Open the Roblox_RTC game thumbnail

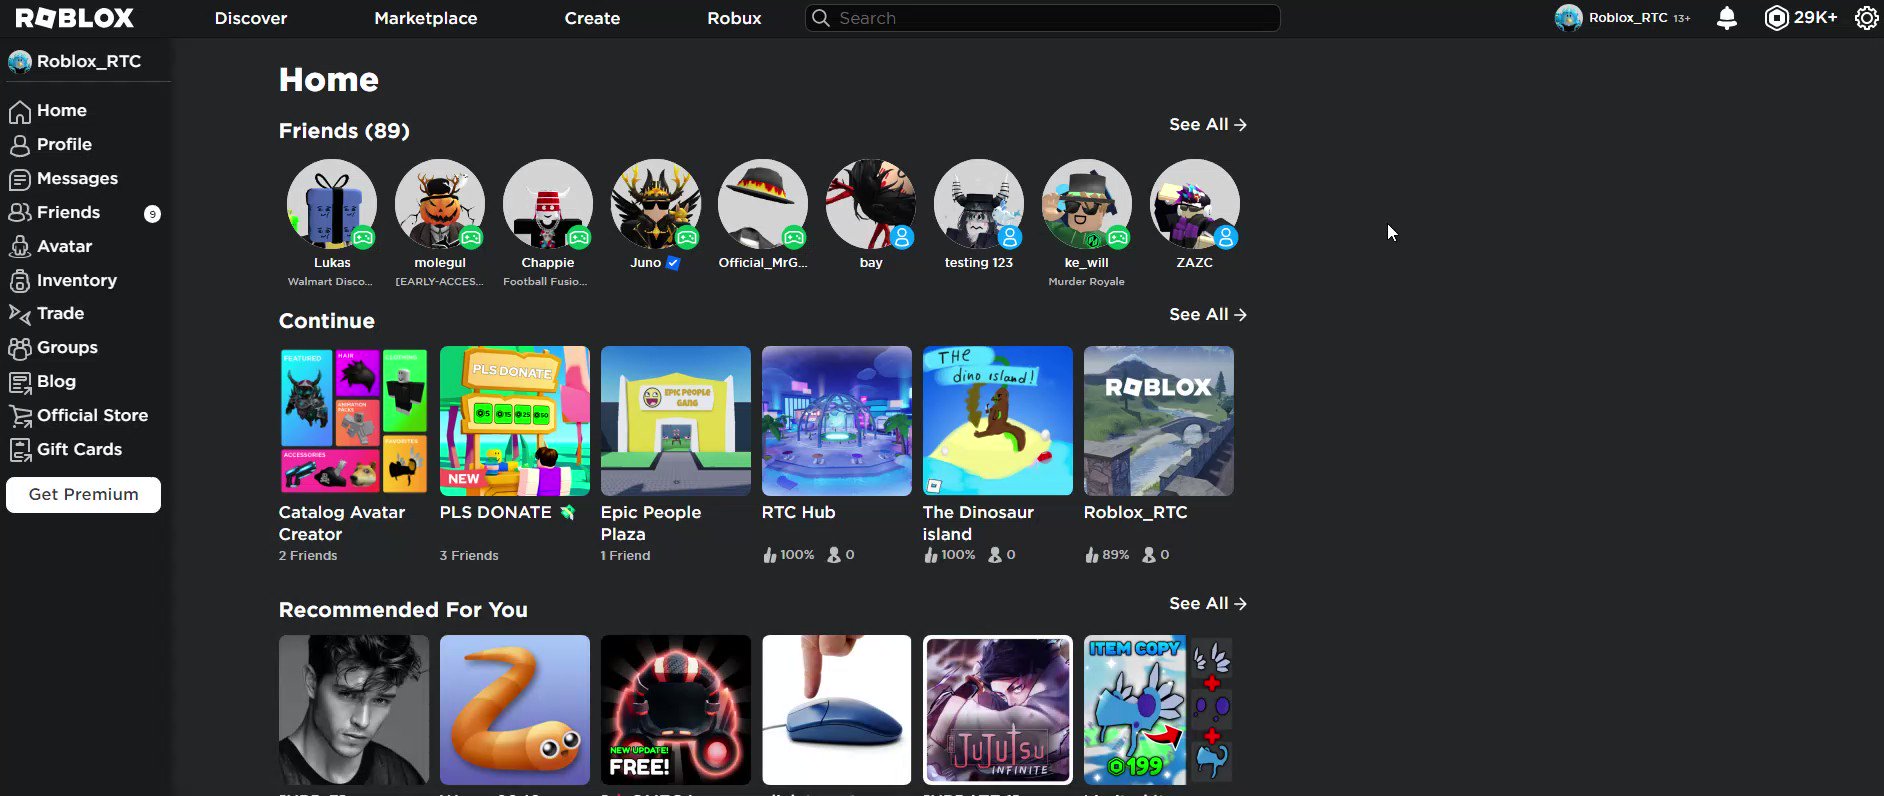[1159, 421]
